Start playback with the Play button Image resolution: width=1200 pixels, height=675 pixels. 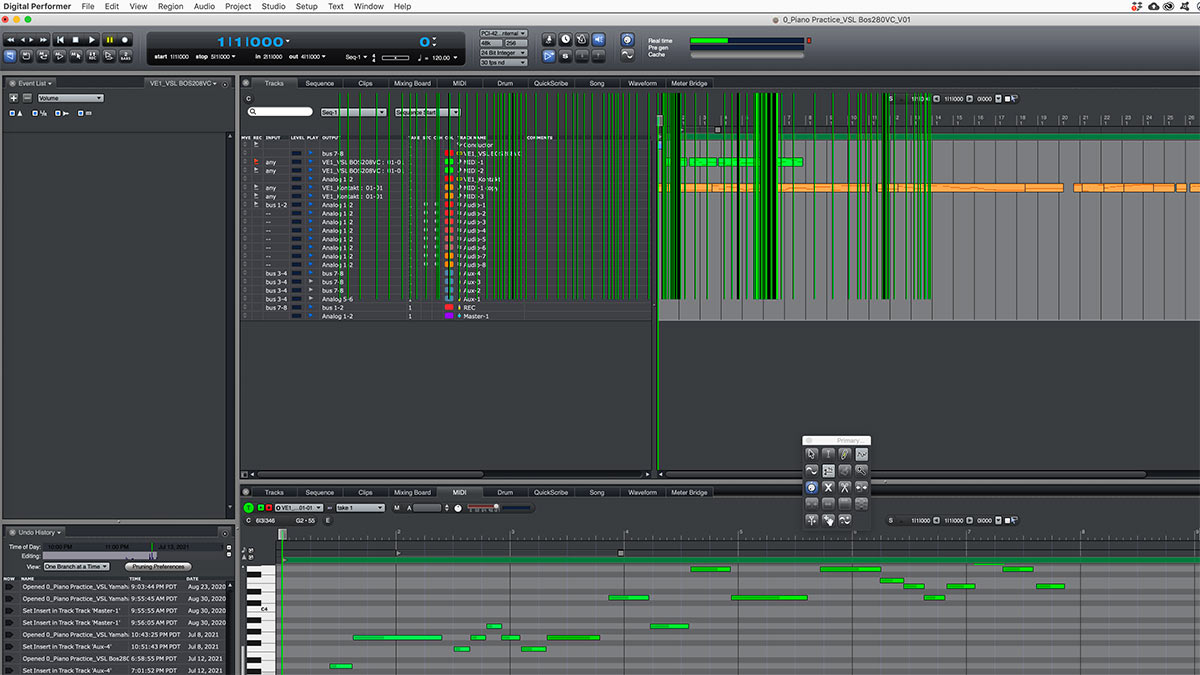pos(91,40)
